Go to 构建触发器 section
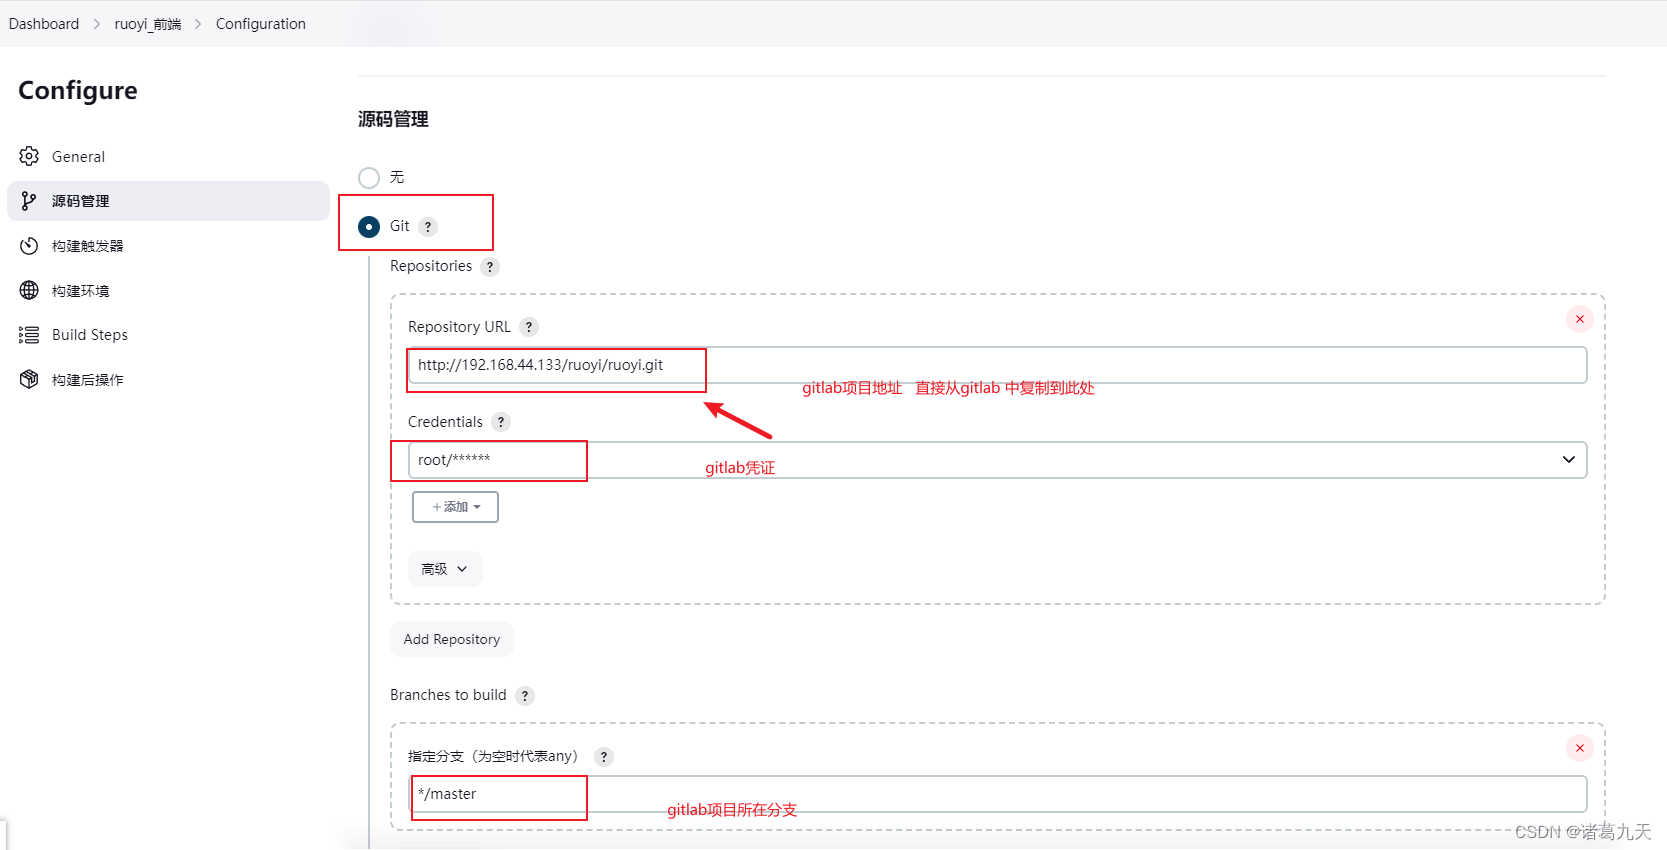1667x850 pixels. click(x=168, y=246)
